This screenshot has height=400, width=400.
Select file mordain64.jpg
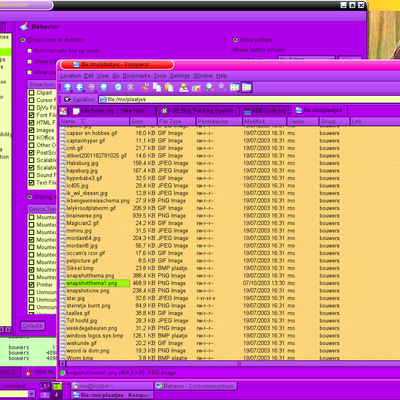[x=83, y=238]
